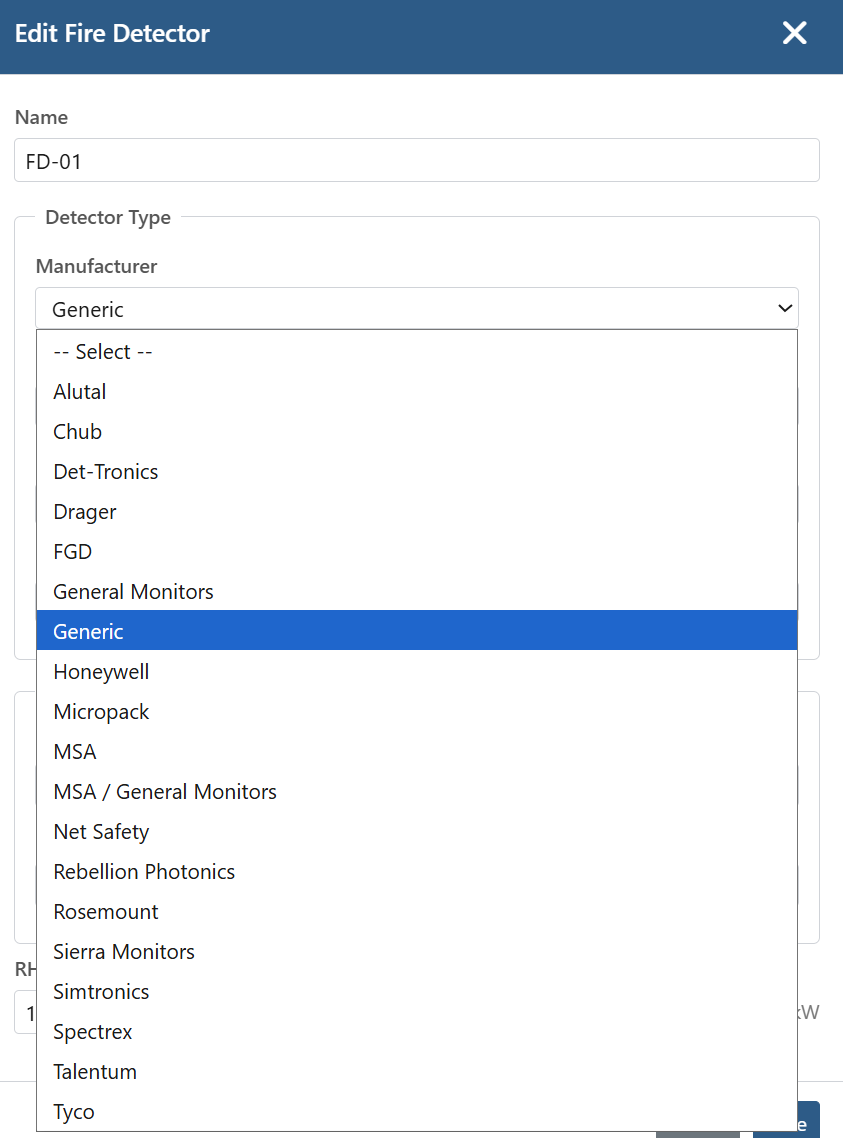
Task: Select the highlighted Generic option
Action: point(417,631)
